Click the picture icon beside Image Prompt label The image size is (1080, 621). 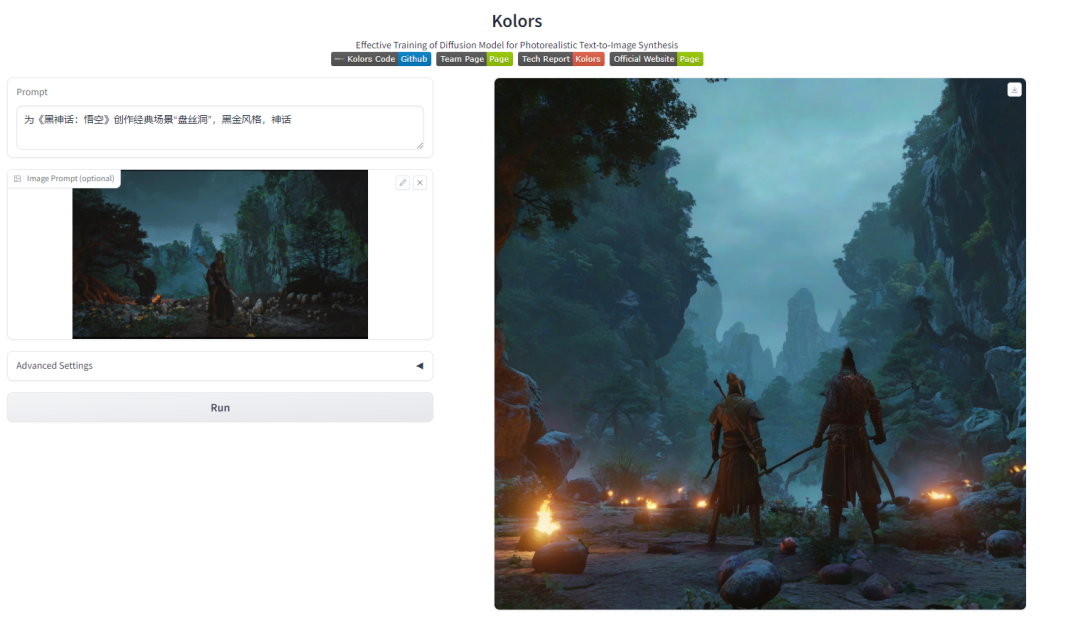pos(18,179)
